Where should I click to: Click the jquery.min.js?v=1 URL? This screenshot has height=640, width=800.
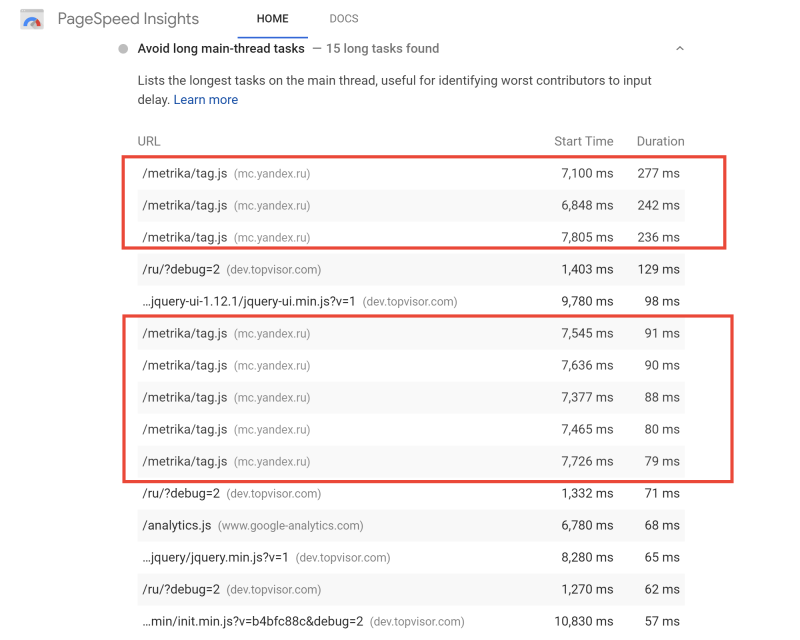point(215,557)
